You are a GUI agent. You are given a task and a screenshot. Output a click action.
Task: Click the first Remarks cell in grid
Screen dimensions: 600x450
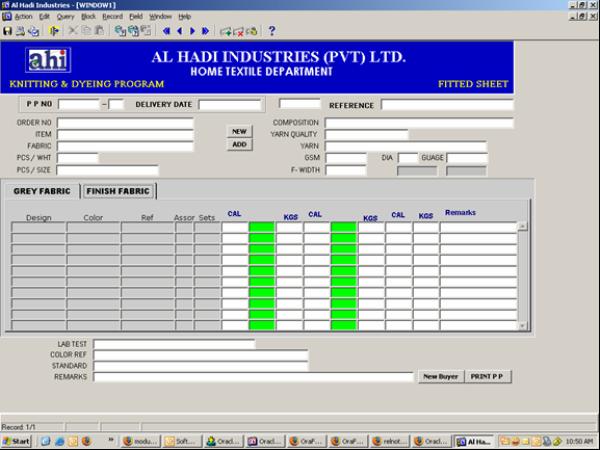point(479,227)
